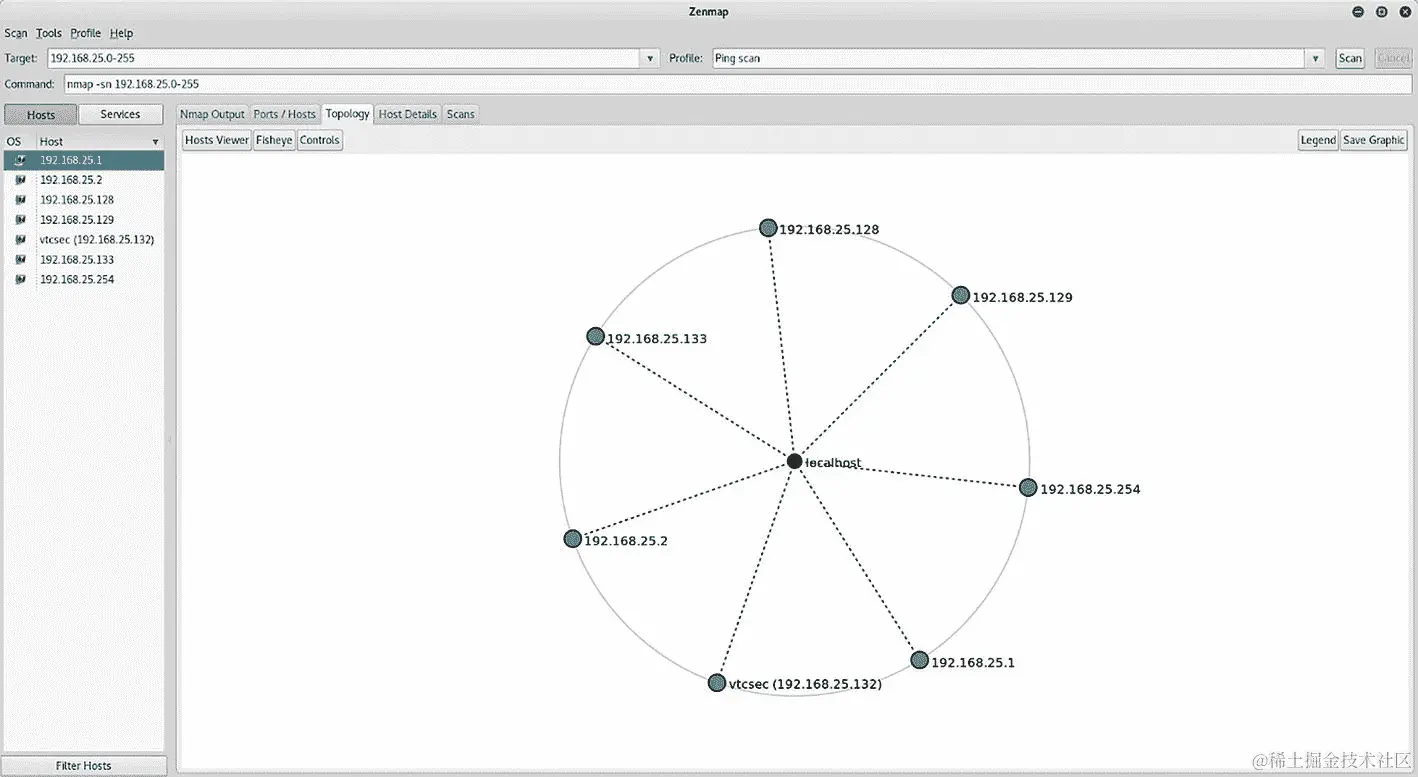Click the Cancel button
1418x777 pixels.
(x=1393, y=59)
